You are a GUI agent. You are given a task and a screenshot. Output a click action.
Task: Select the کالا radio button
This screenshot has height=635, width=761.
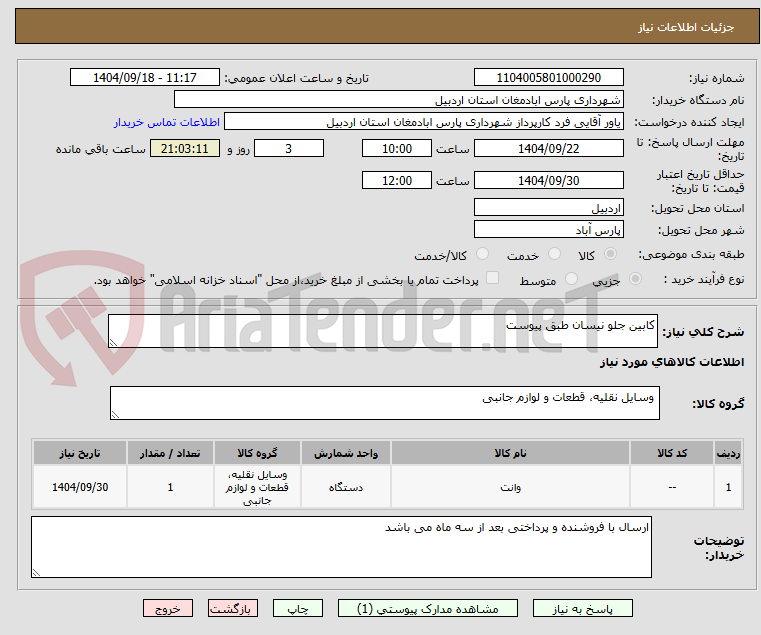coord(611,254)
